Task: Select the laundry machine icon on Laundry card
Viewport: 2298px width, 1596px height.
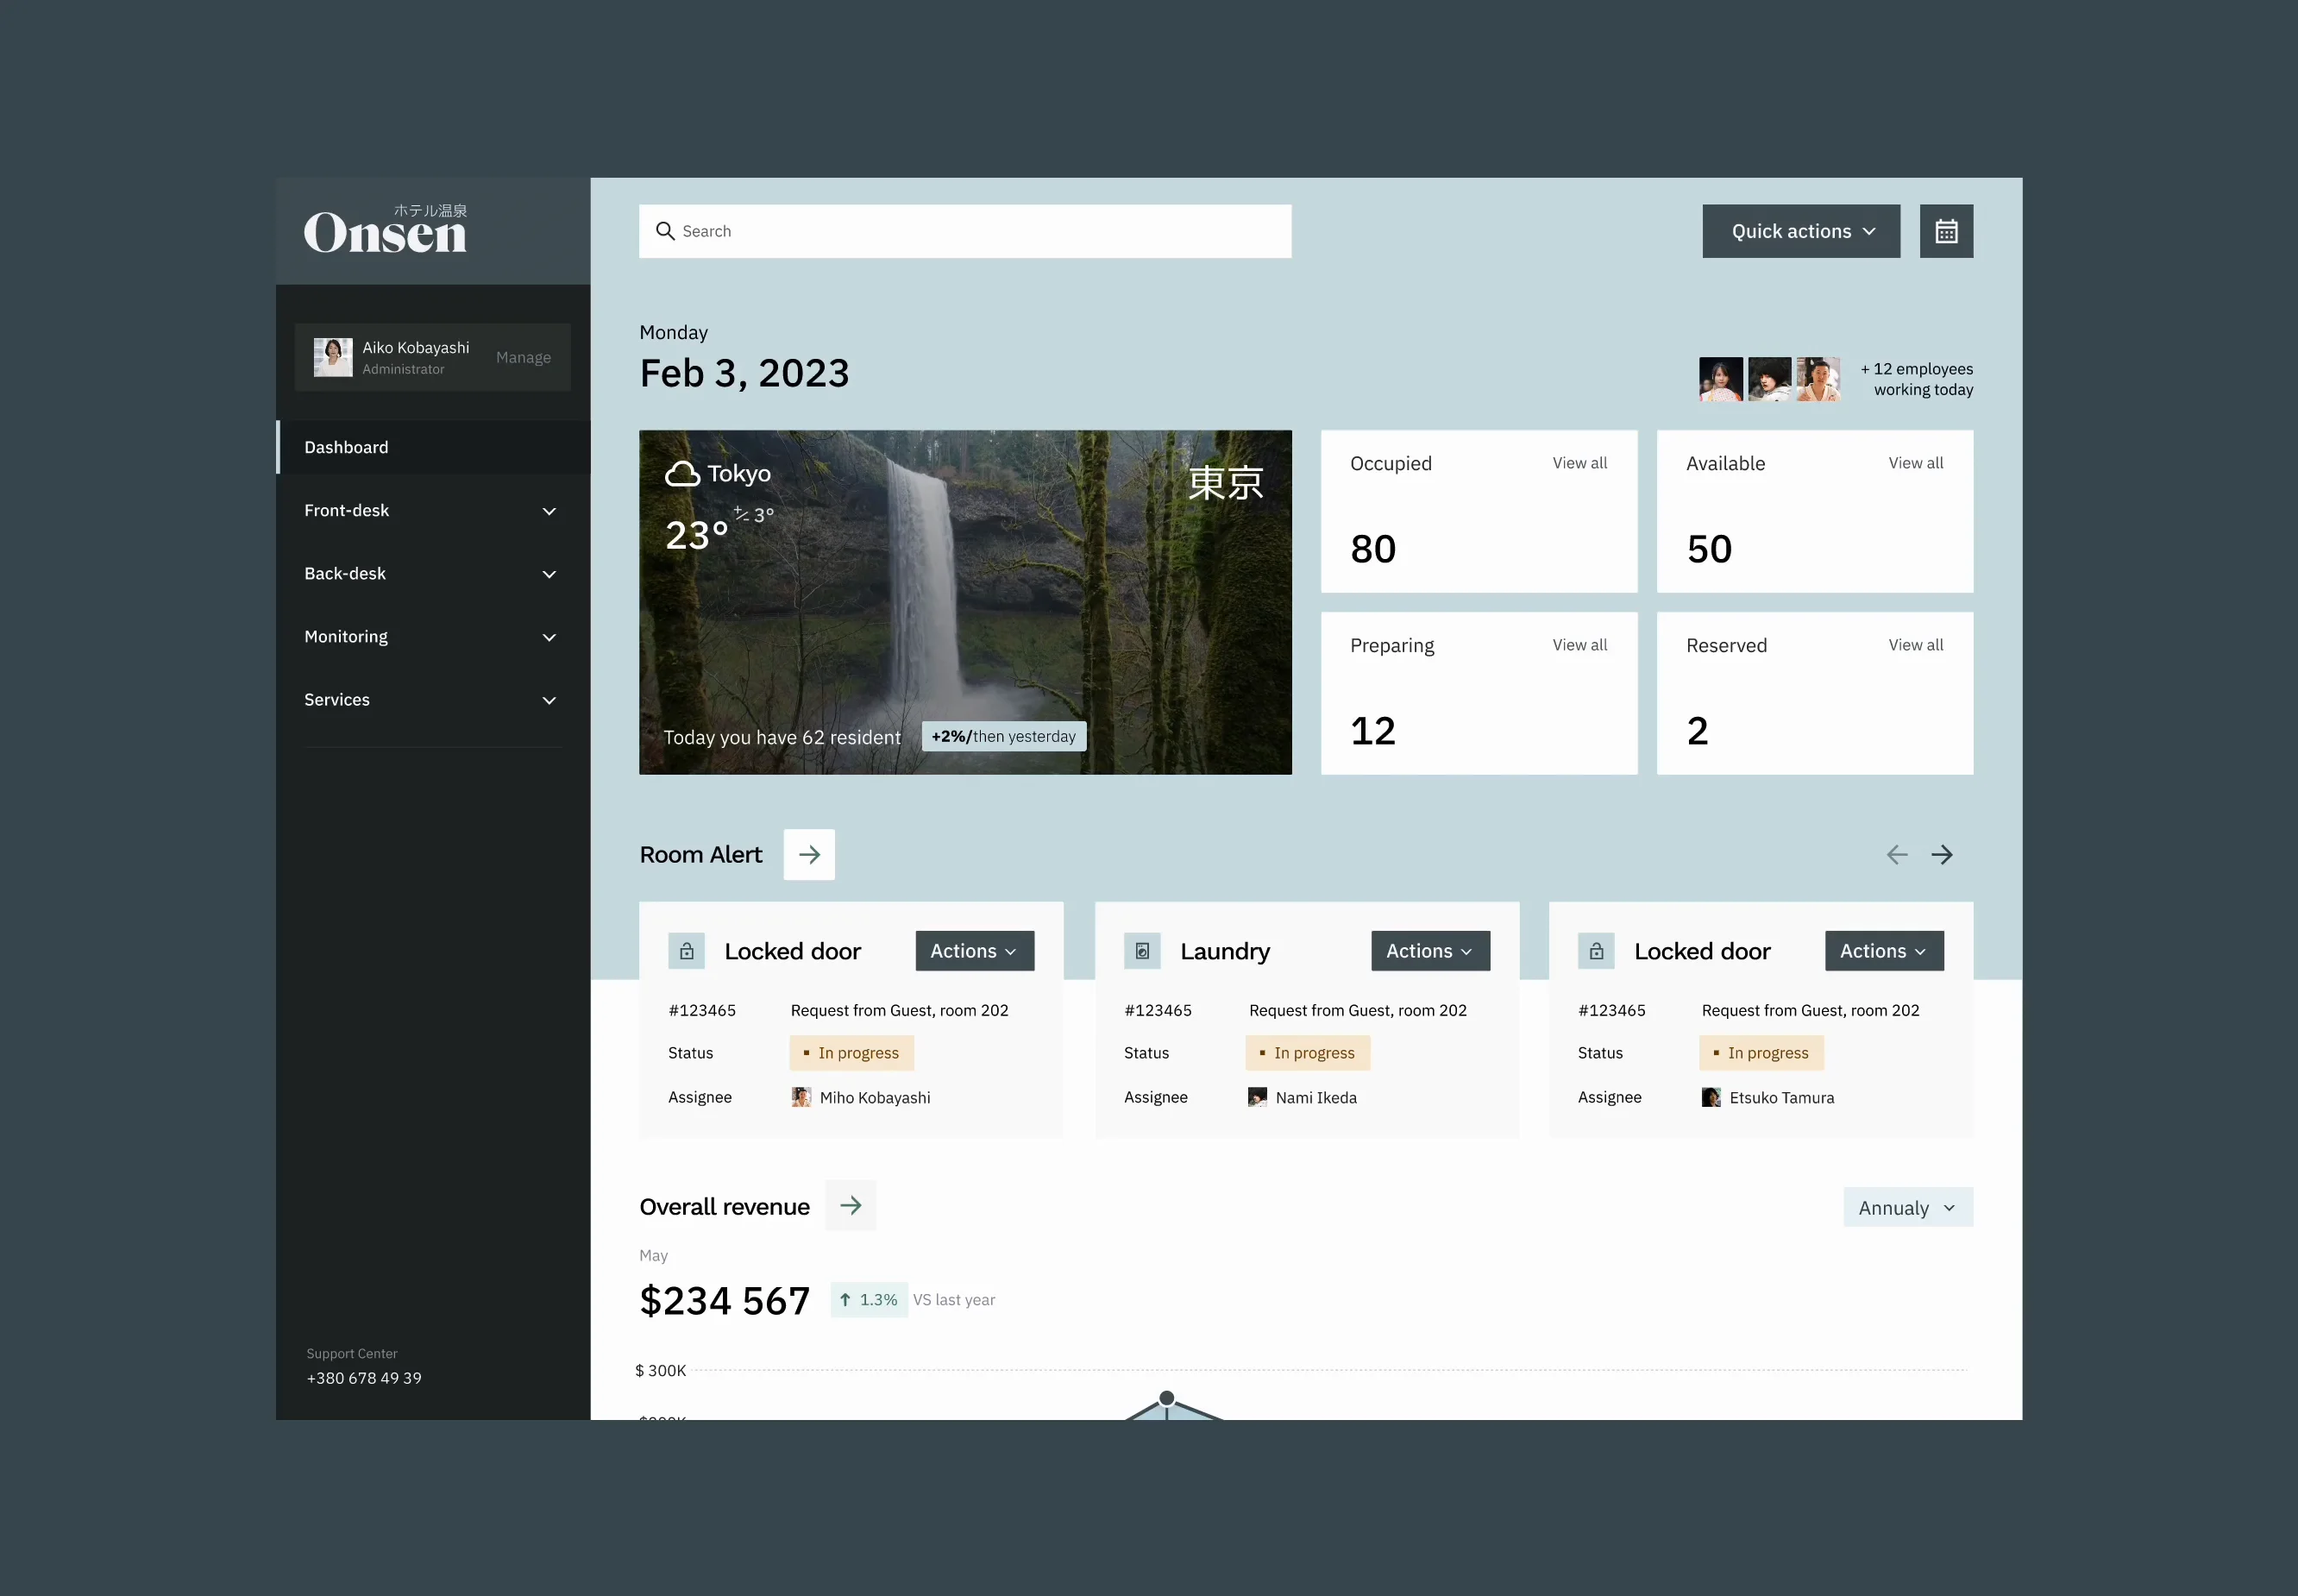Action: [x=1142, y=950]
